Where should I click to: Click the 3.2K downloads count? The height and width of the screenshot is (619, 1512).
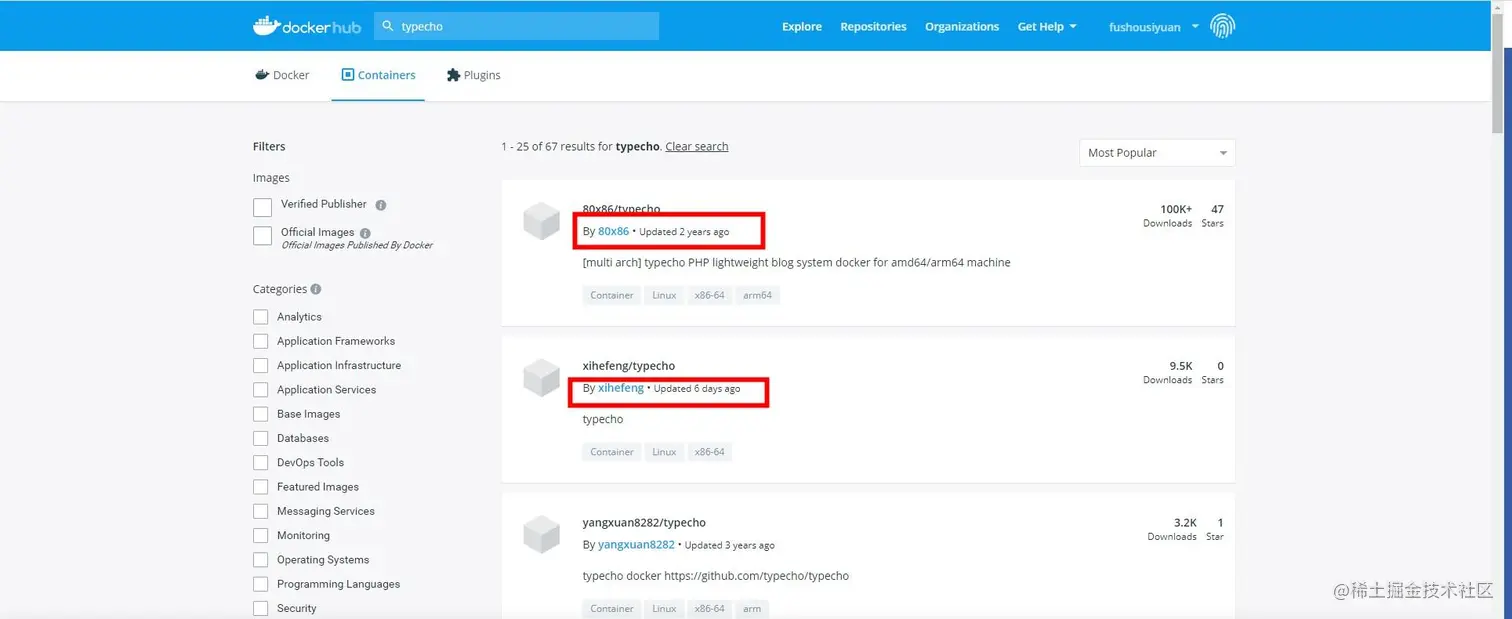tap(1185, 523)
